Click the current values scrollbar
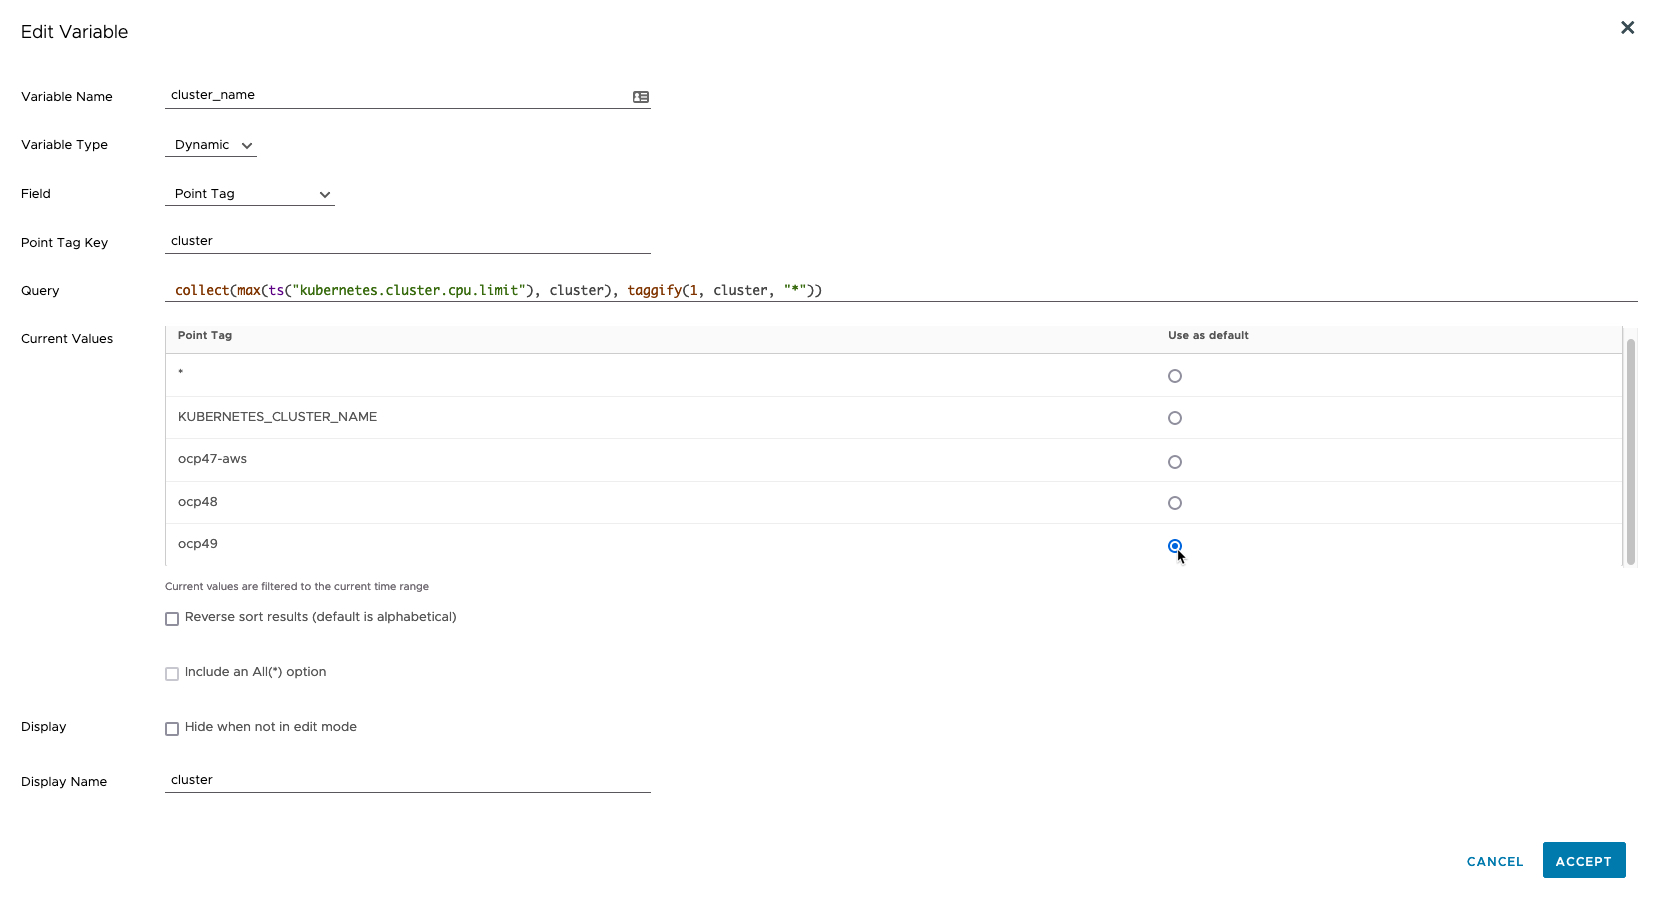1658x904 pixels. (x=1631, y=451)
